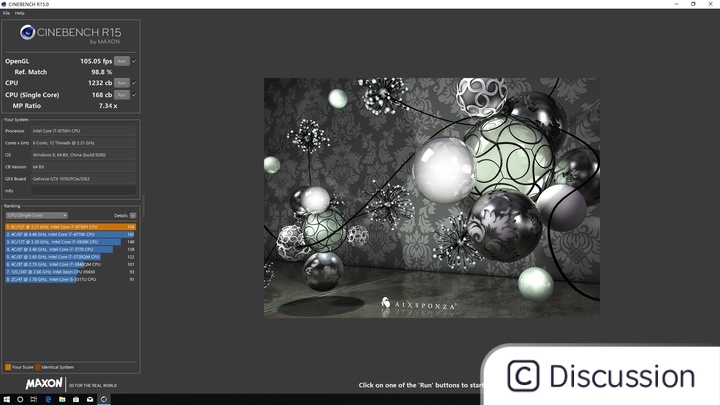The image size is (720, 405).
Task: Open the File menu
Action: point(6,13)
